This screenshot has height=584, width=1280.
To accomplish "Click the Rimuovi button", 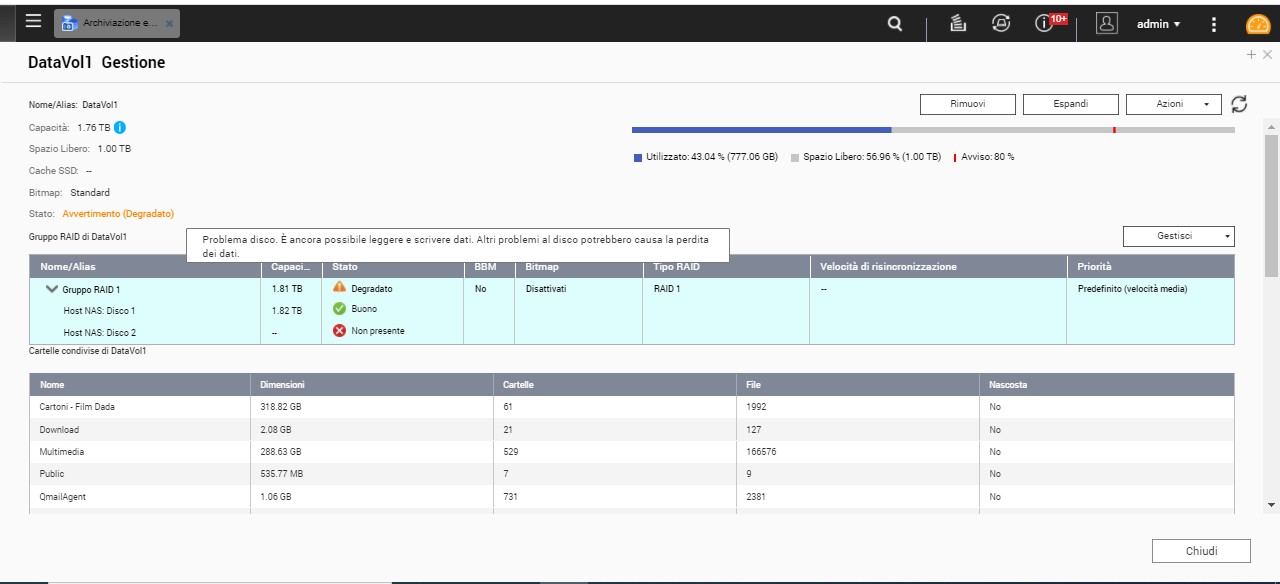I will point(967,104).
